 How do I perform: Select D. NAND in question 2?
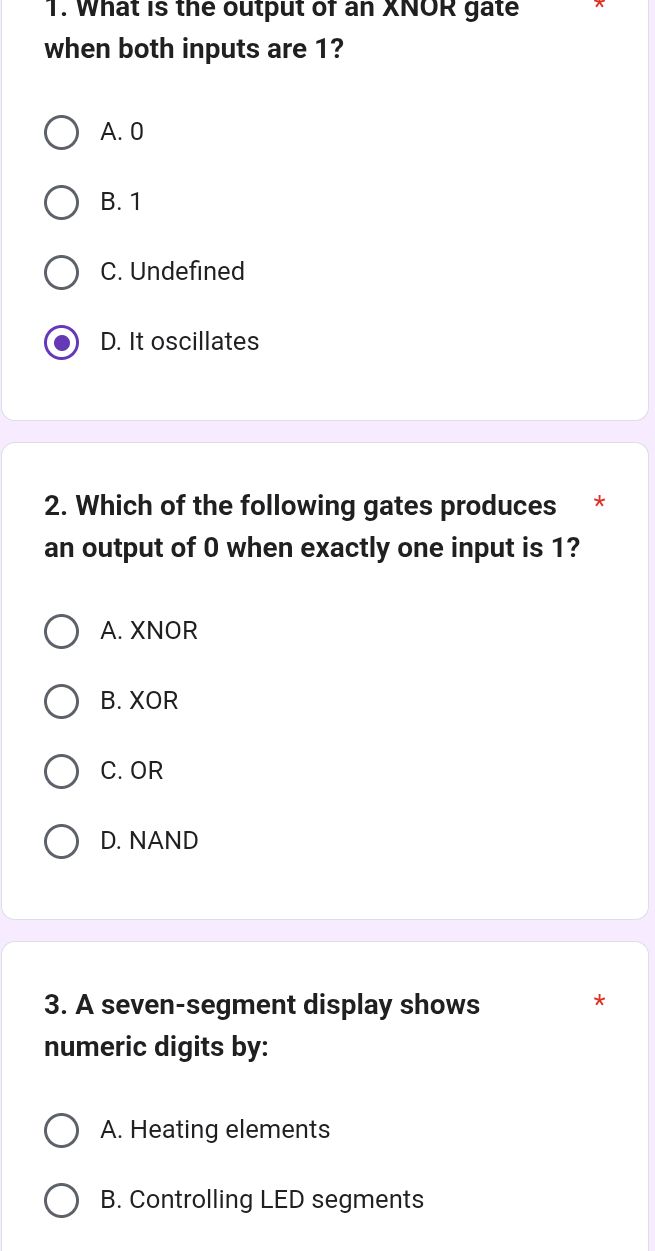click(x=61, y=841)
